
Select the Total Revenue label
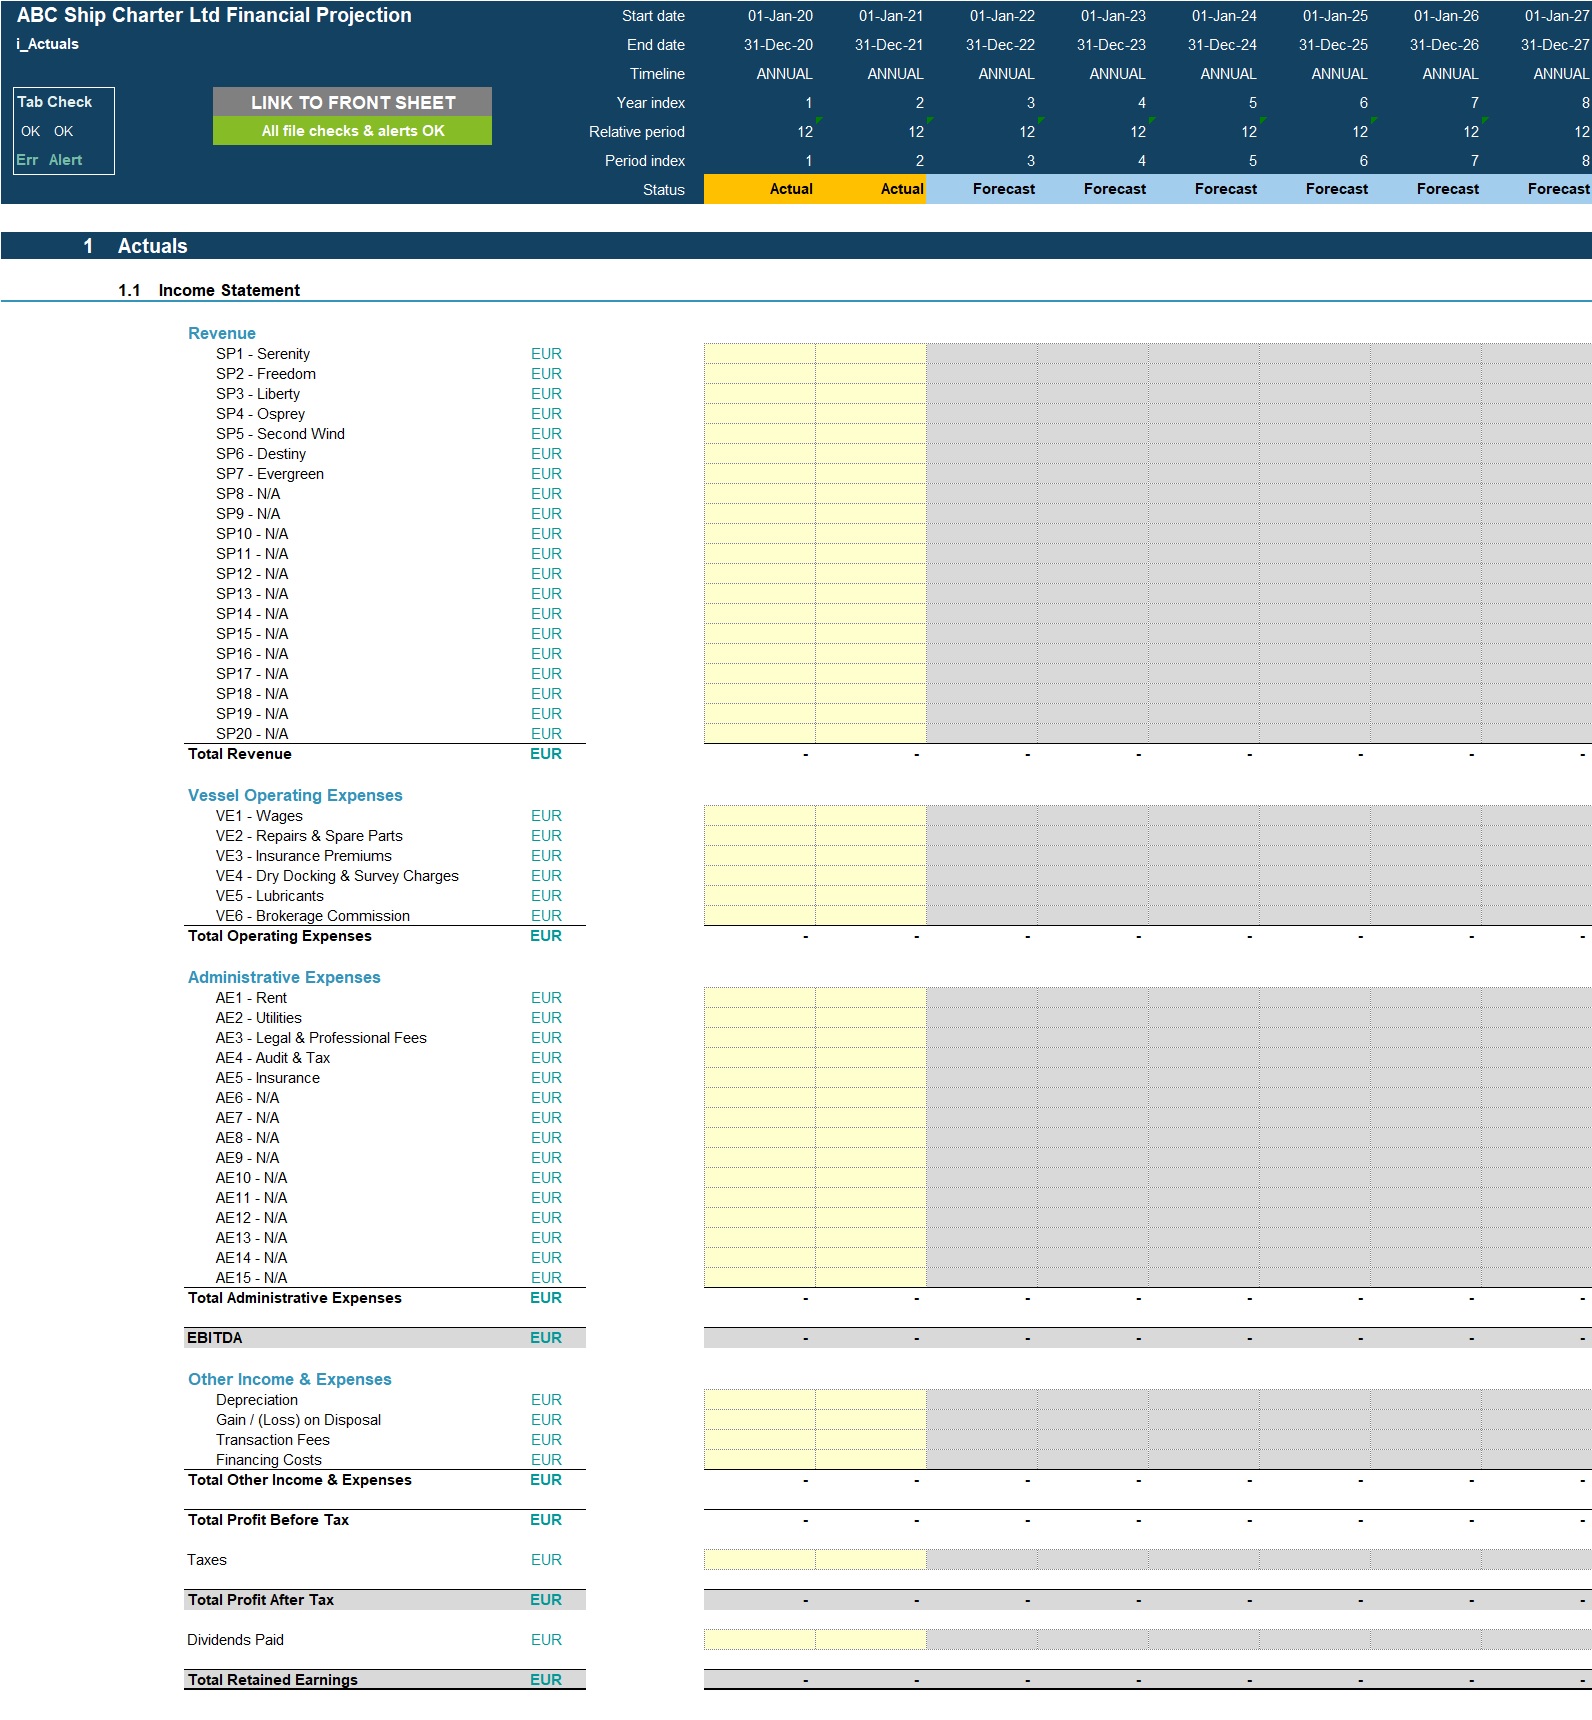tap(240, 754)
